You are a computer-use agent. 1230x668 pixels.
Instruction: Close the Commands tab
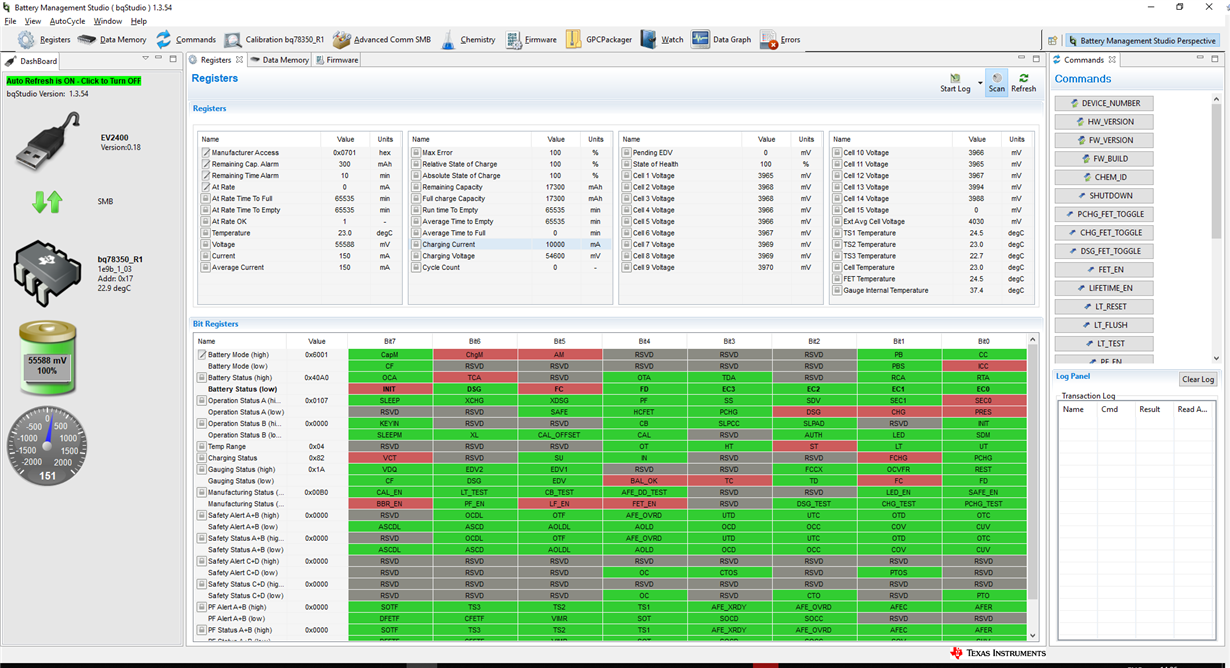(1112, 60)
